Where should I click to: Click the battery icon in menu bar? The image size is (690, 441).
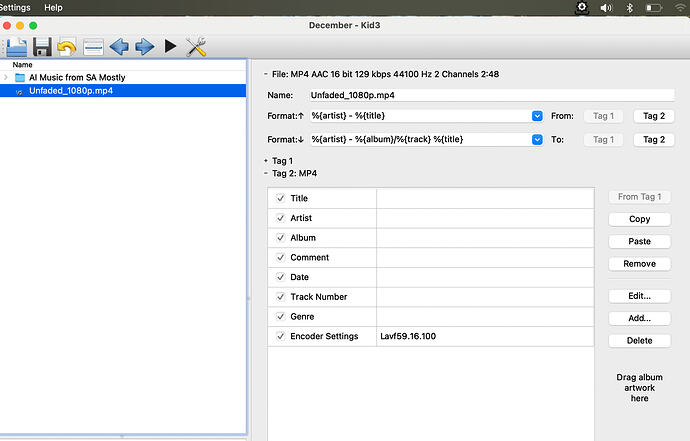[x=654, y=8]
